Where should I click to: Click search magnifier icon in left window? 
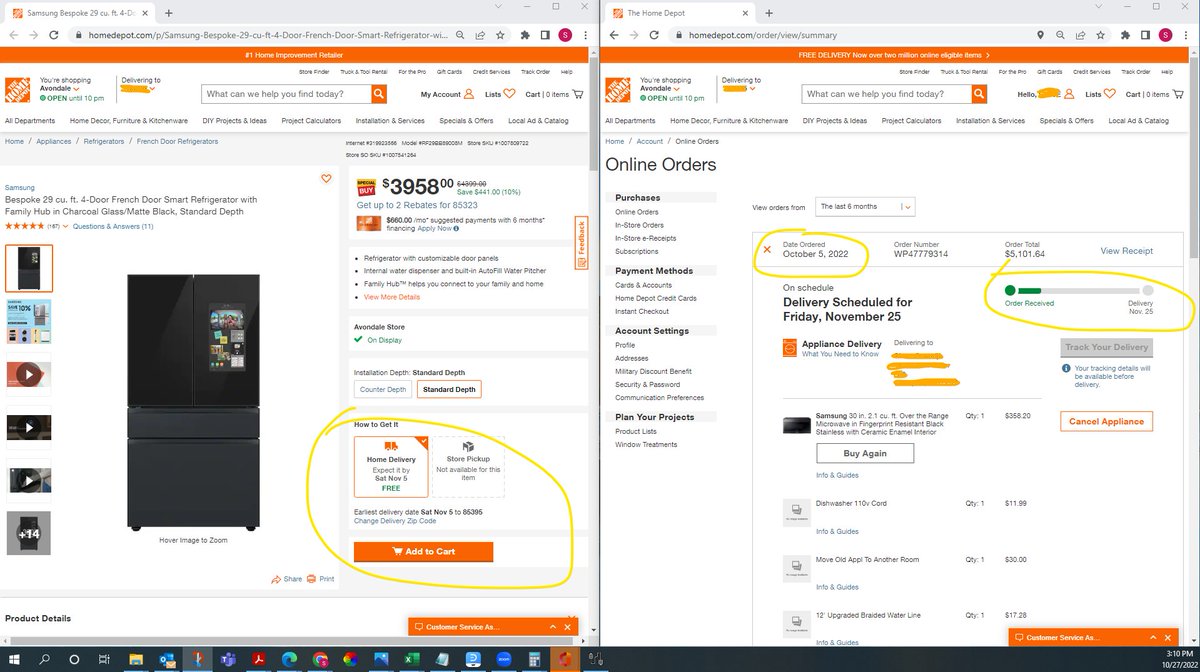click(379, 94)
